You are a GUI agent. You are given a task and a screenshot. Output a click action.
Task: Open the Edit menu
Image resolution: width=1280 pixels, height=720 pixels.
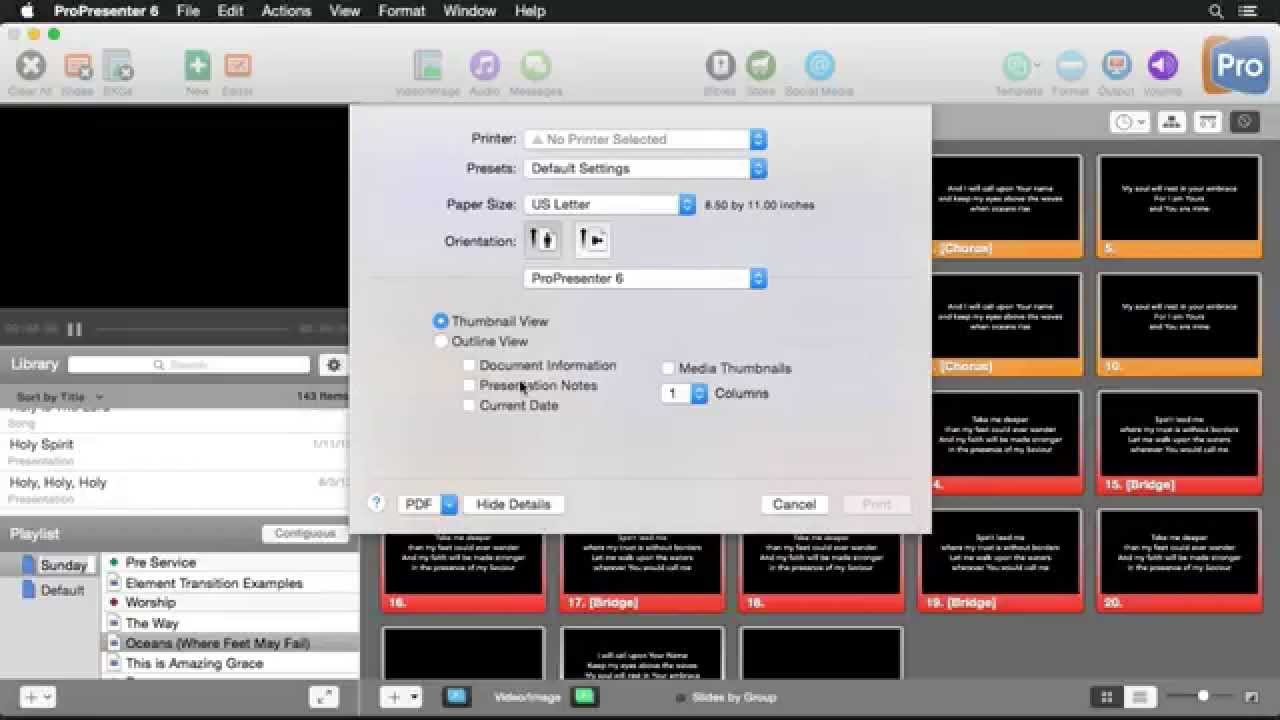pyautogui.click(x=230, y=11)
